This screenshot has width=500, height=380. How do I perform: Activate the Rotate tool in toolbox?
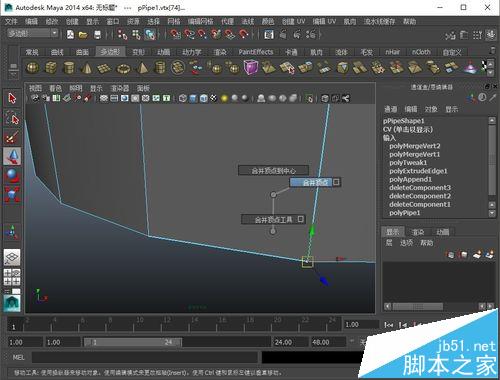[12, 175]
